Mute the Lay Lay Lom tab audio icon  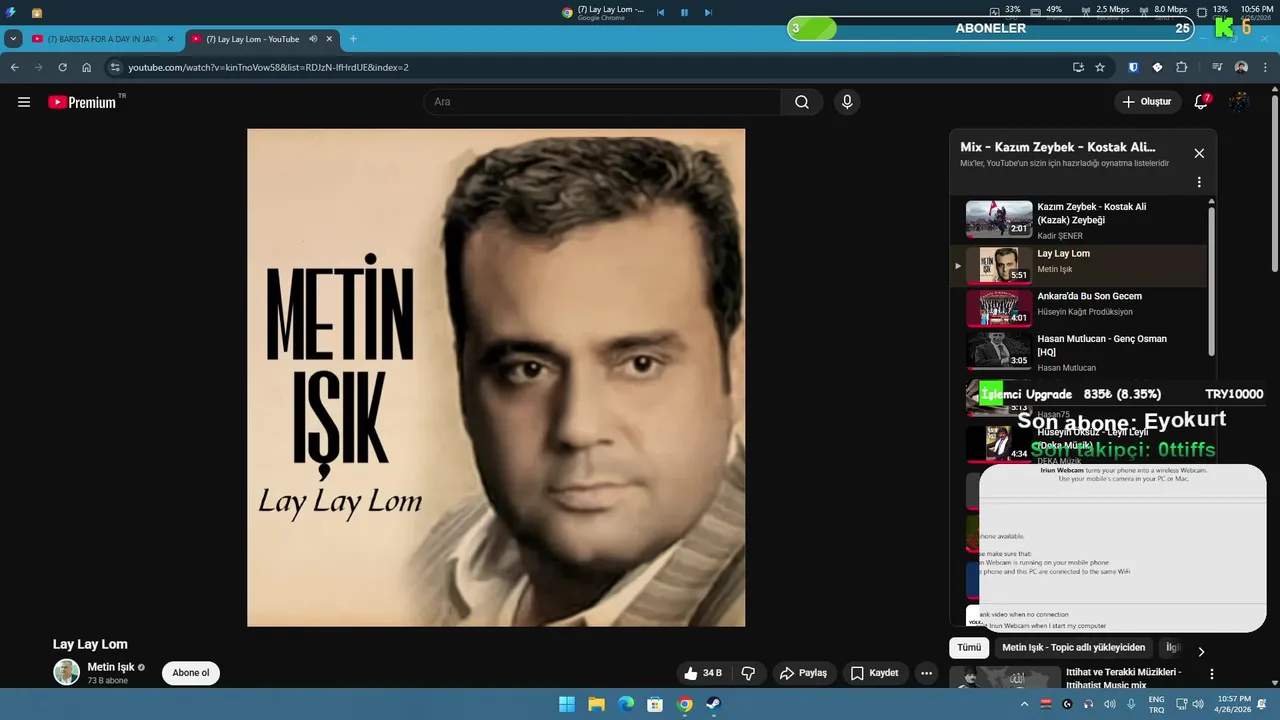313,39
